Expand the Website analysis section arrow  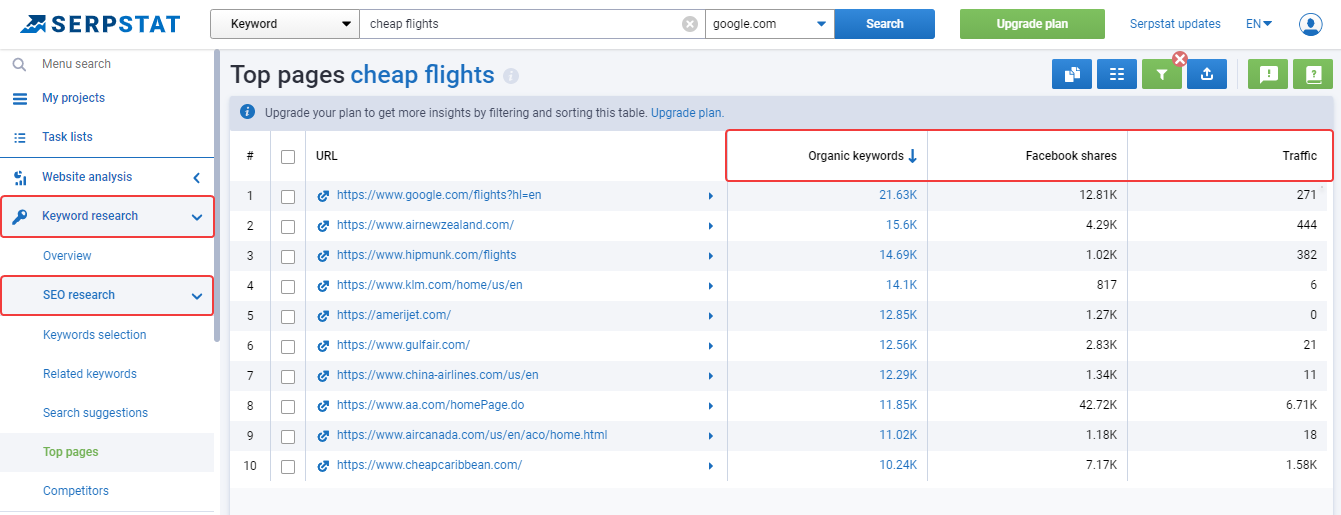197,178
